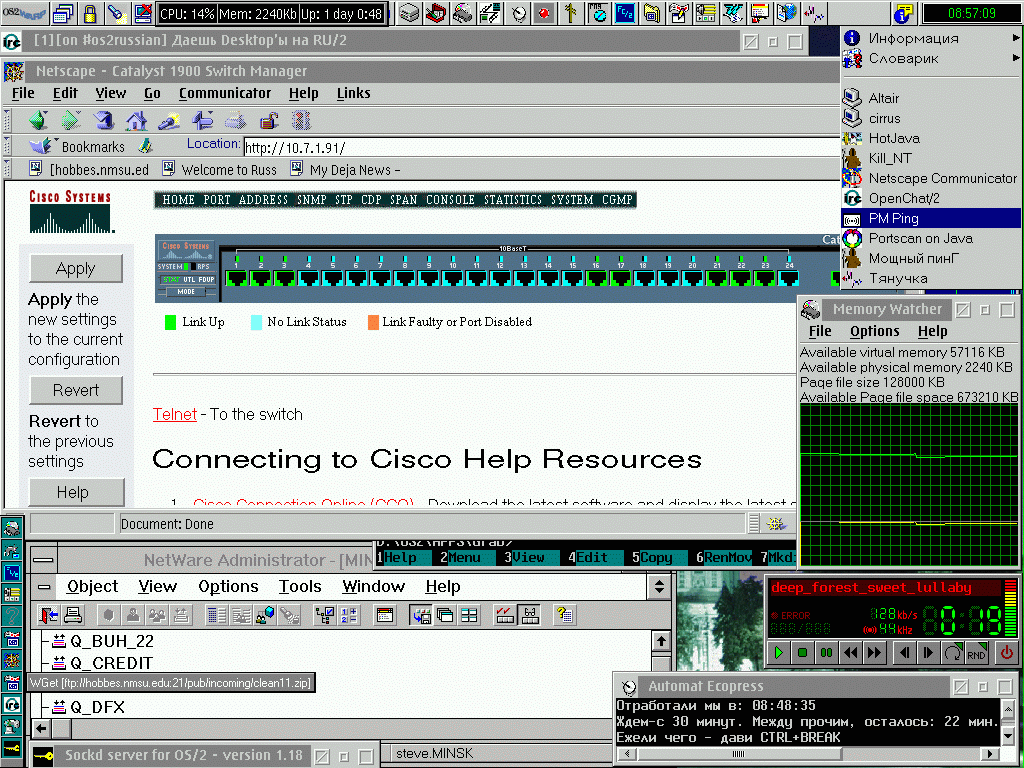Click Netscape's Forward arrow icon
The image size is (1024, 768).
tap(71, 120)
